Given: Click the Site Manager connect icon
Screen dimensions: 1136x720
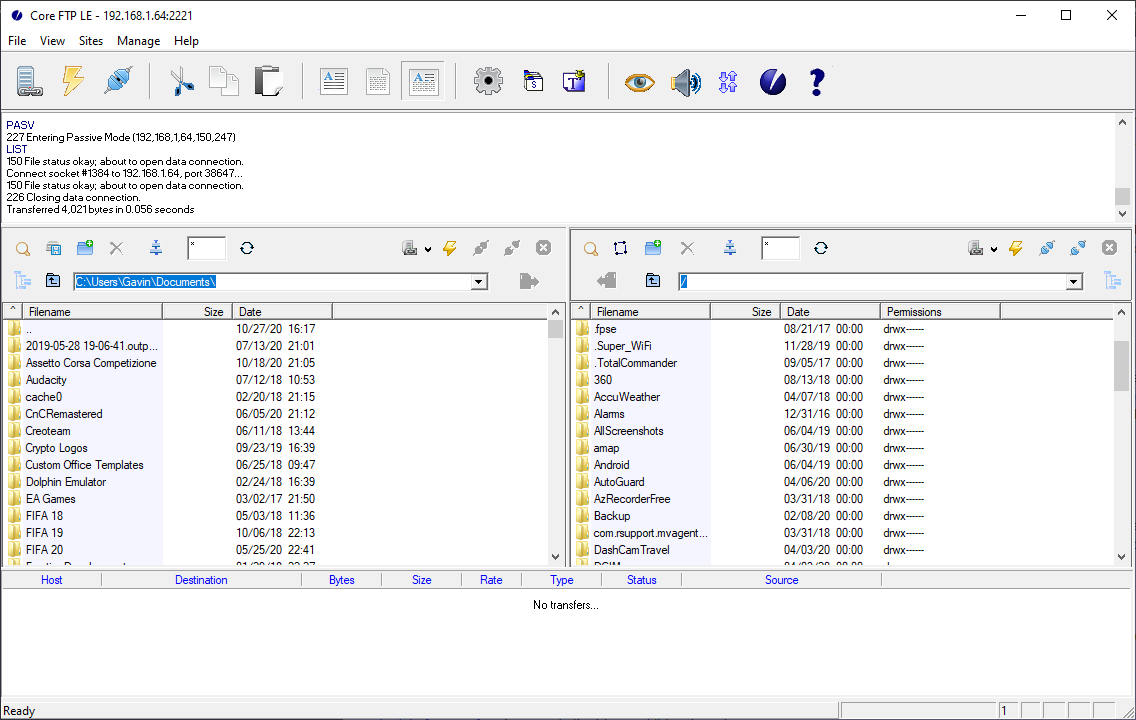Looking at the screenshot, I should pyautogui.click(x=30, y=81).
